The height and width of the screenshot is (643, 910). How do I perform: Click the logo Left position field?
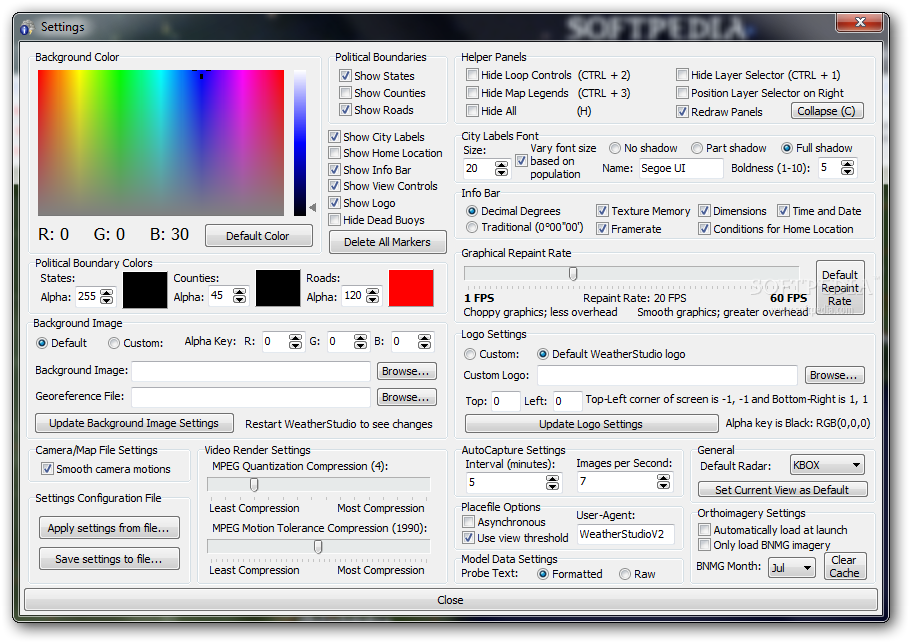568,401
